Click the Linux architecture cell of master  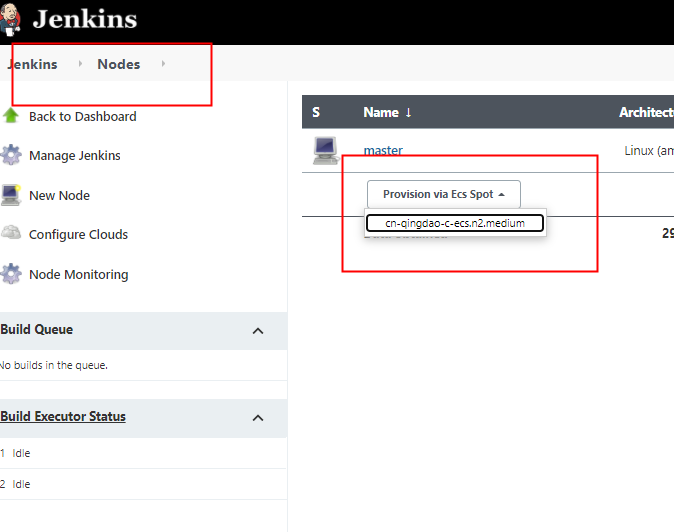click(x=649, y=151)
